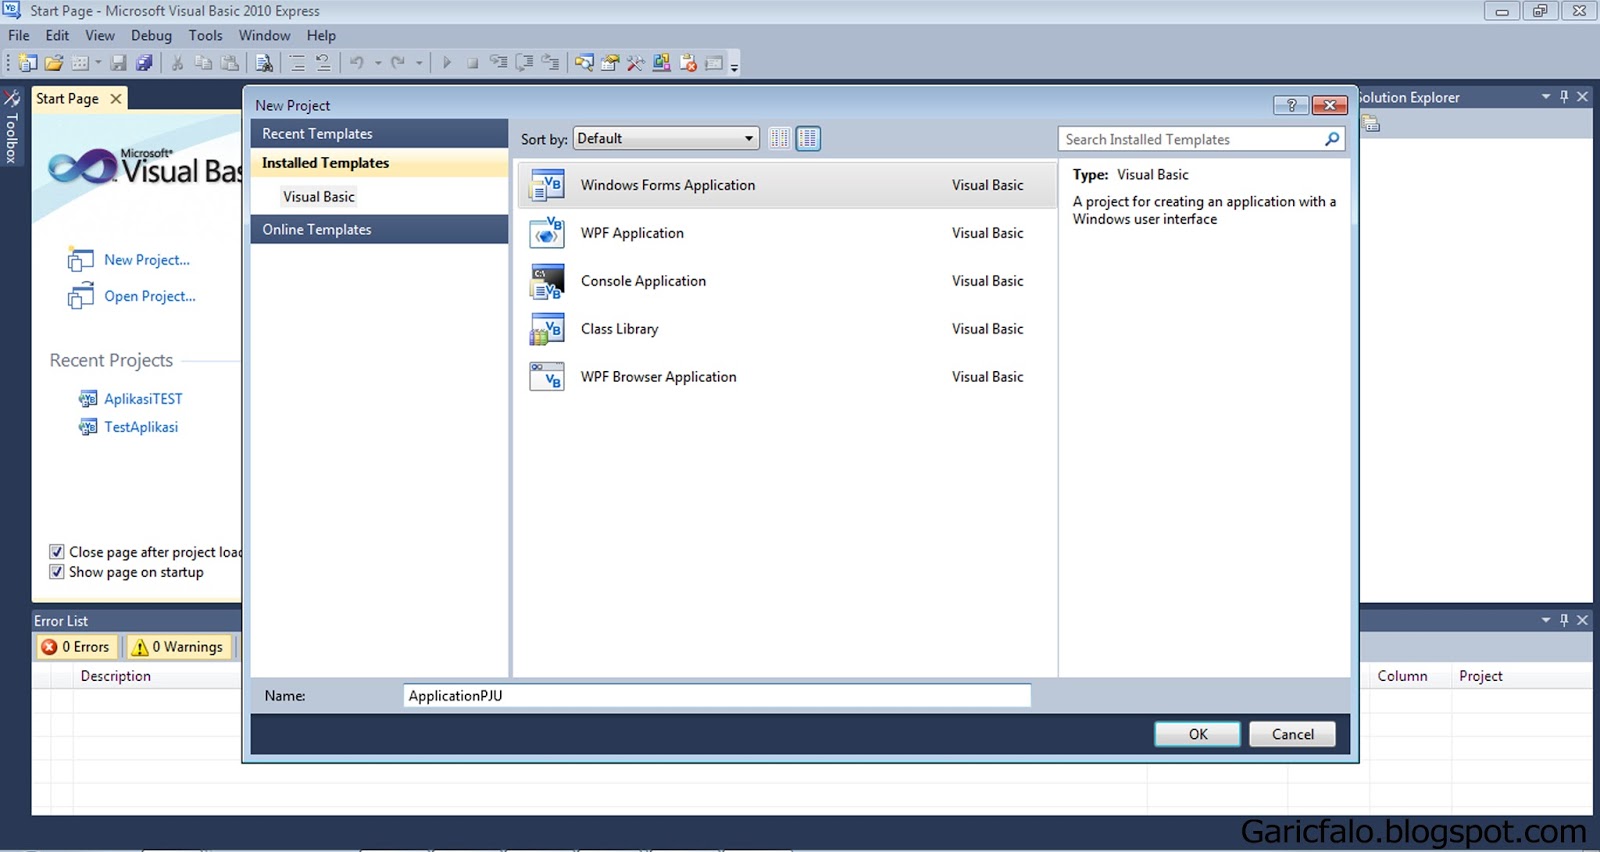Screen dimensions: 1600x852
Task: Open the Undo history dropdown arrow
Action: (x=378, y=63)
